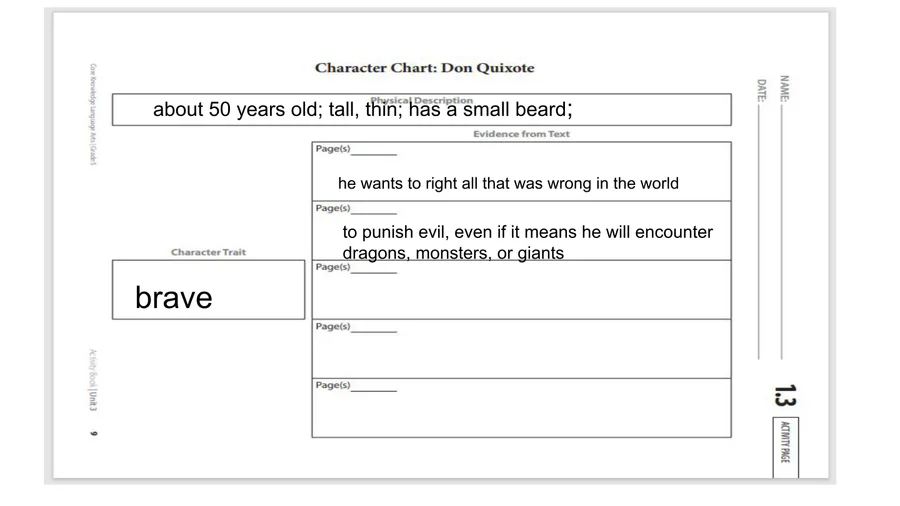Click the Page(s) blank in the fourth evidence row
Viewport: 900px width, 506px height.
(374, 329)
